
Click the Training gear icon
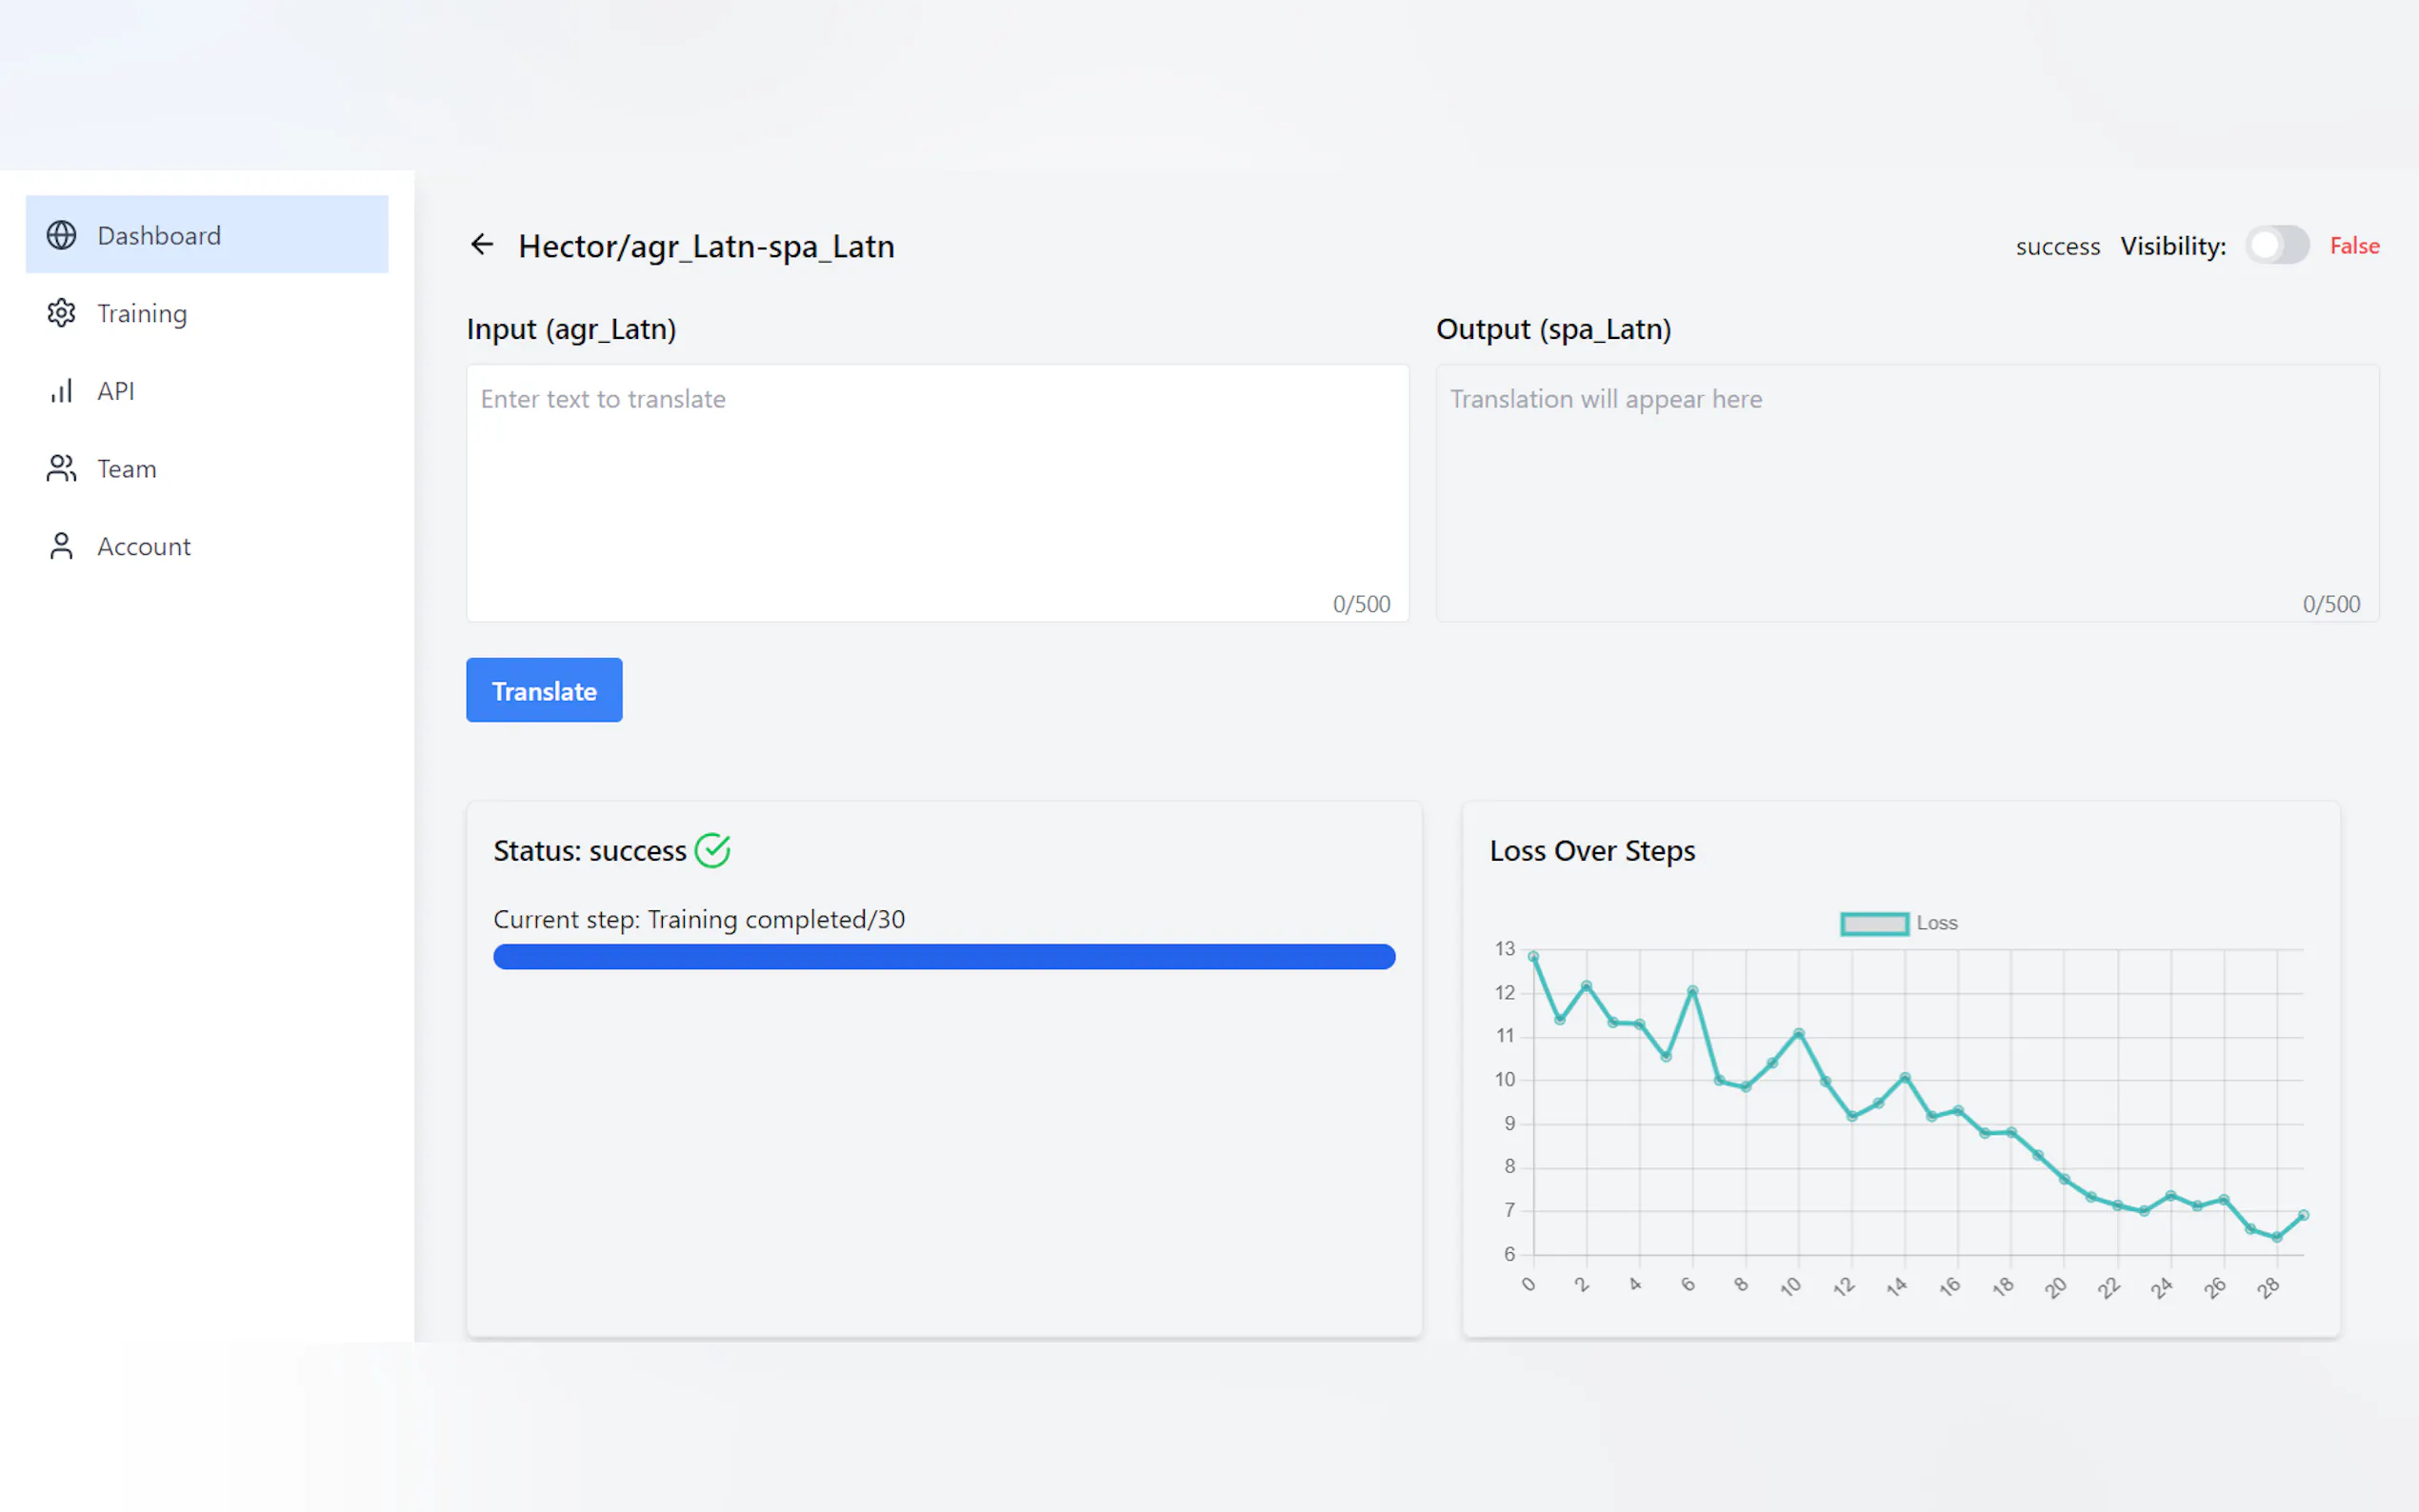click(x=61, y=313)
